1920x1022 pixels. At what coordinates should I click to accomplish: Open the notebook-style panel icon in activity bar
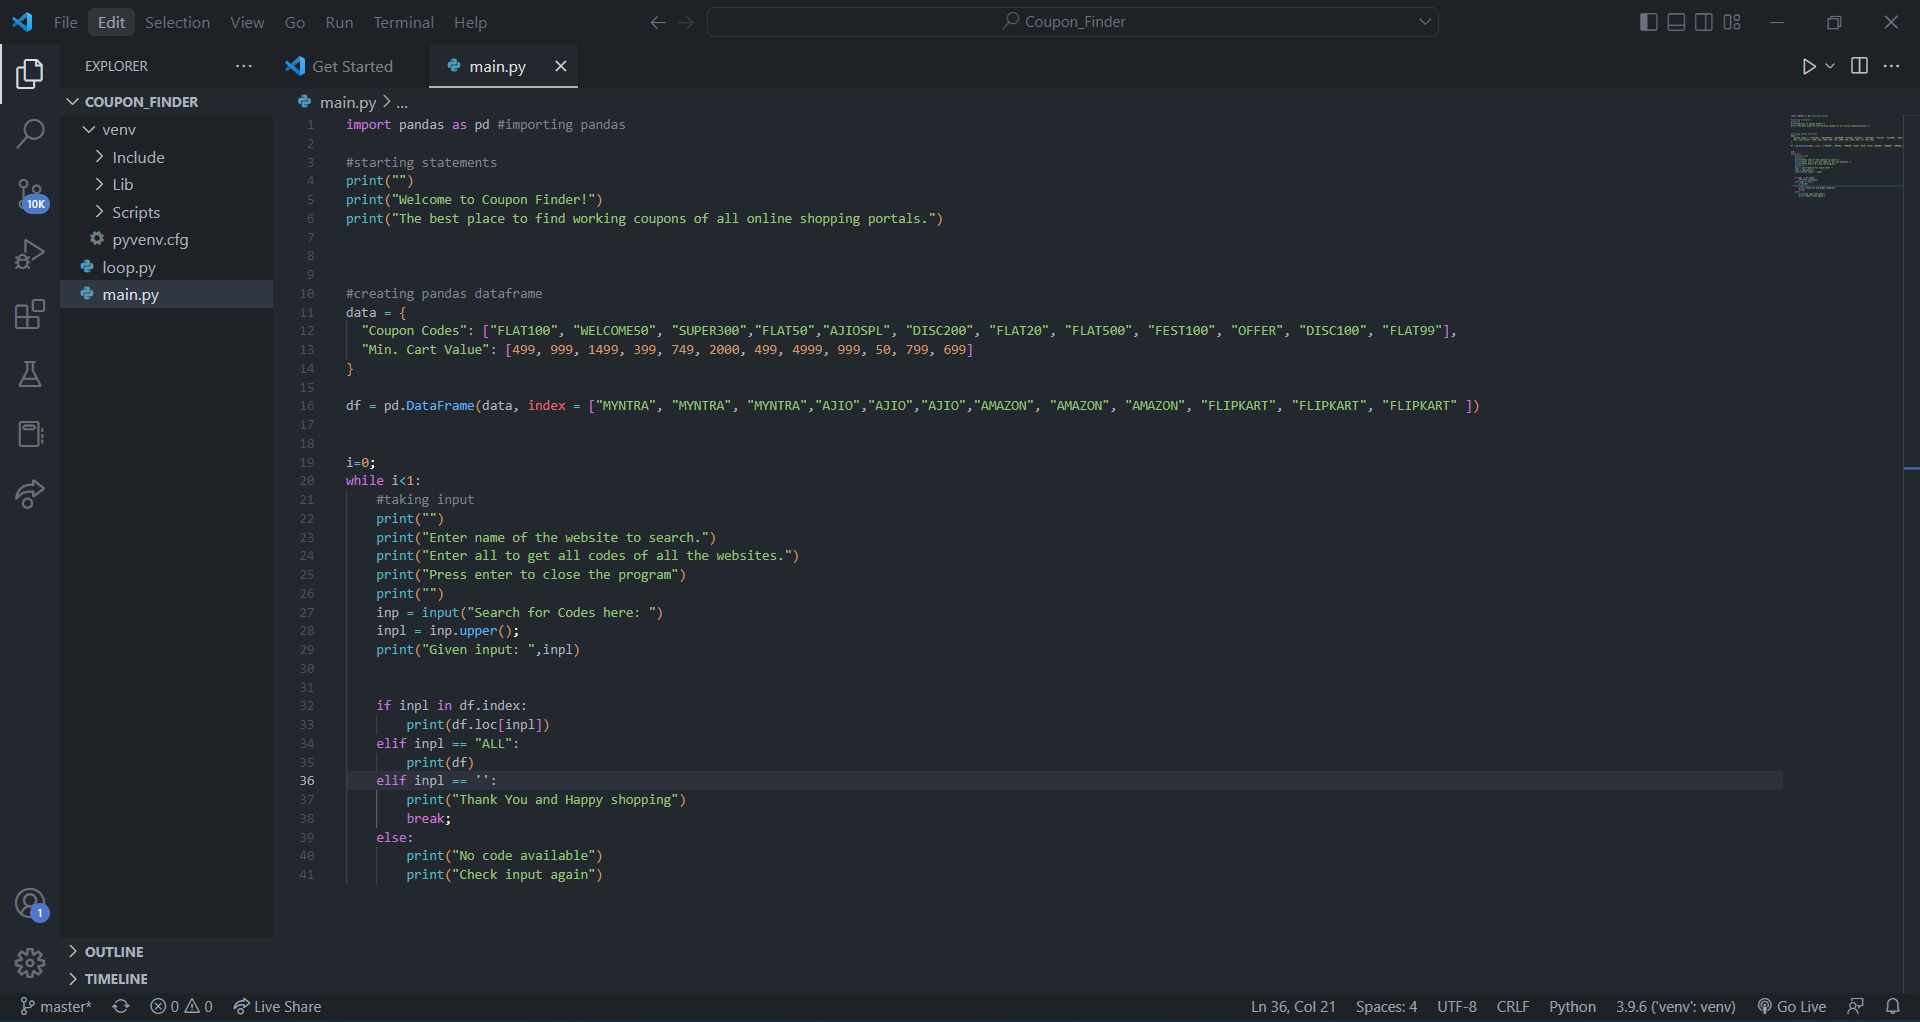[30, 434]
